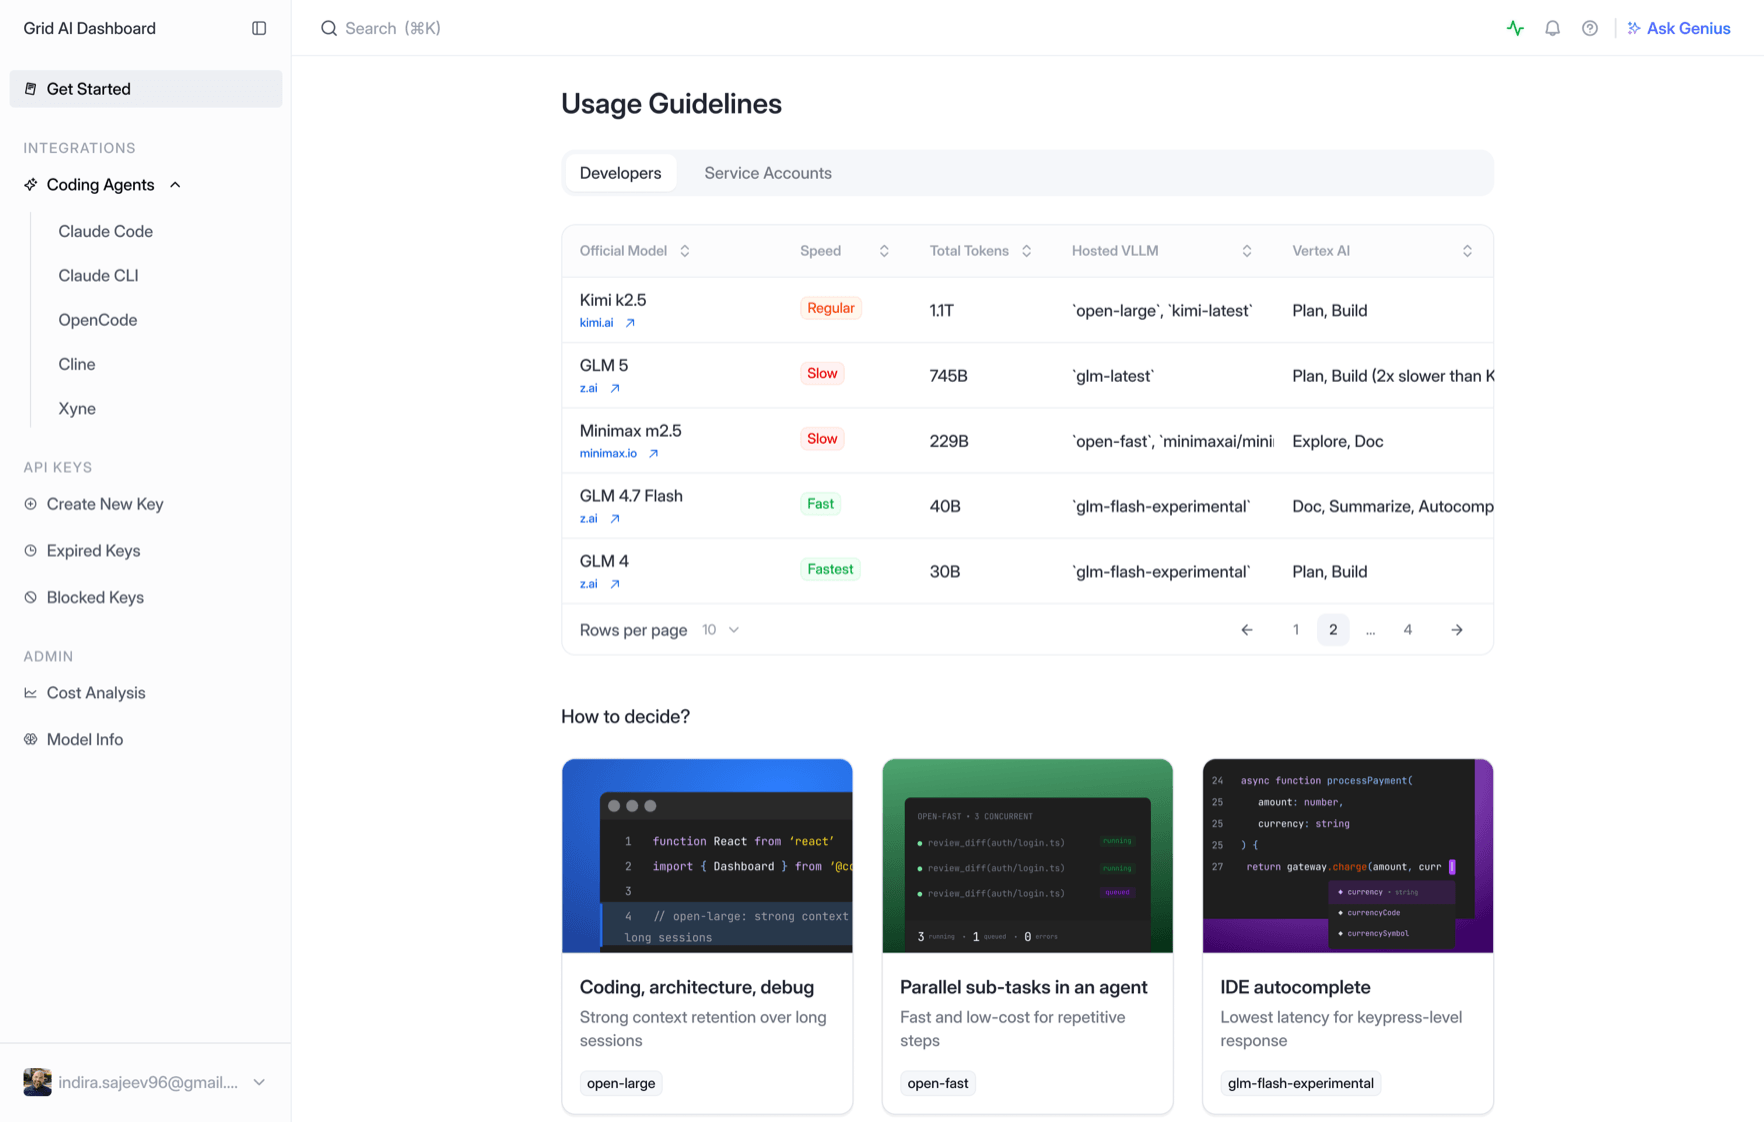Go to previous page arrow
1764x1122 pixels.
(1247, 630)
